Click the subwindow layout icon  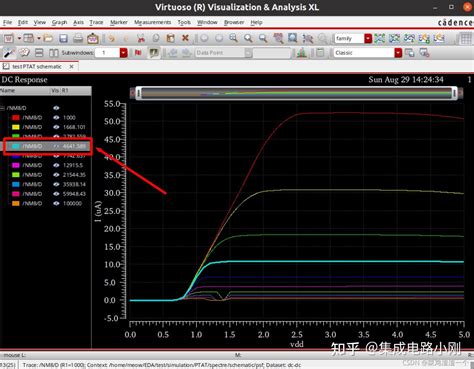29,38
